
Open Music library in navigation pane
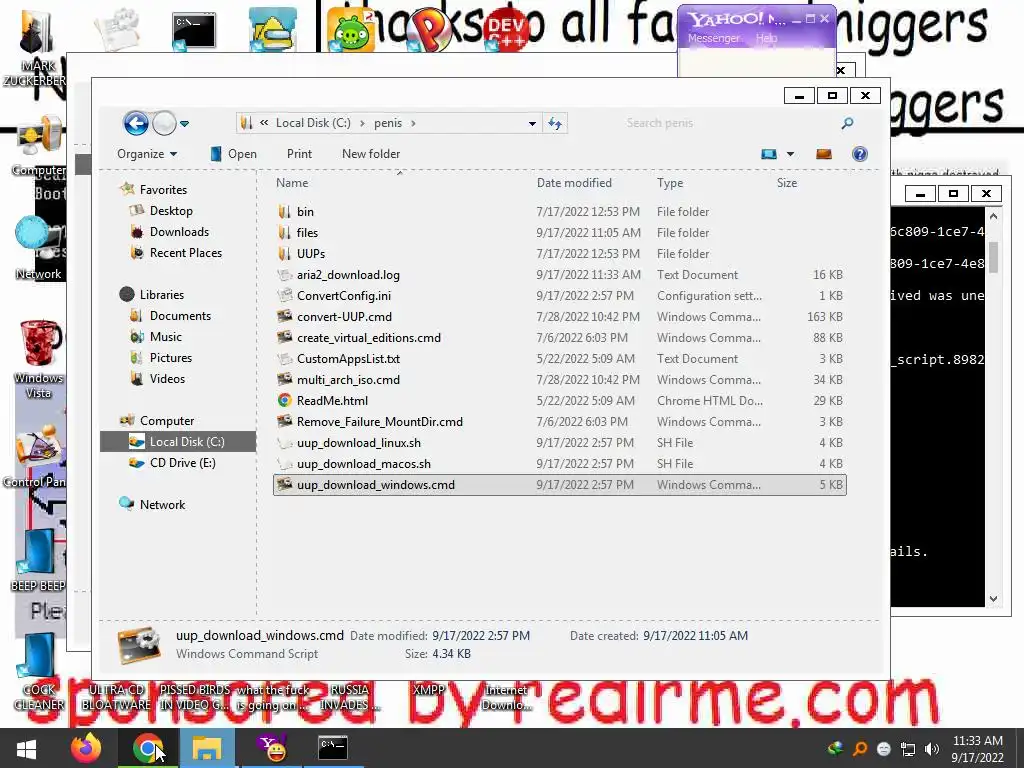pos(166,336)
